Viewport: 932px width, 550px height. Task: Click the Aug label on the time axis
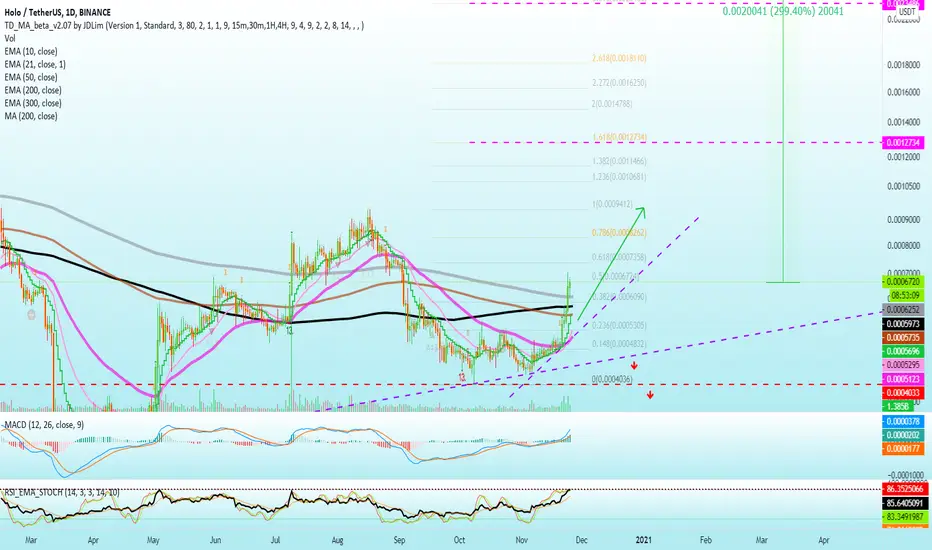(337, 540)
